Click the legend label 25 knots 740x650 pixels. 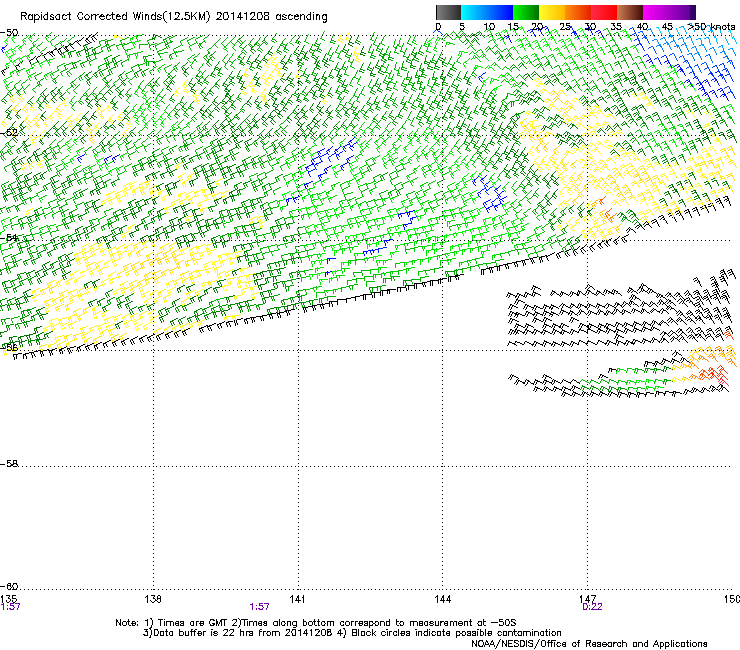565,27
